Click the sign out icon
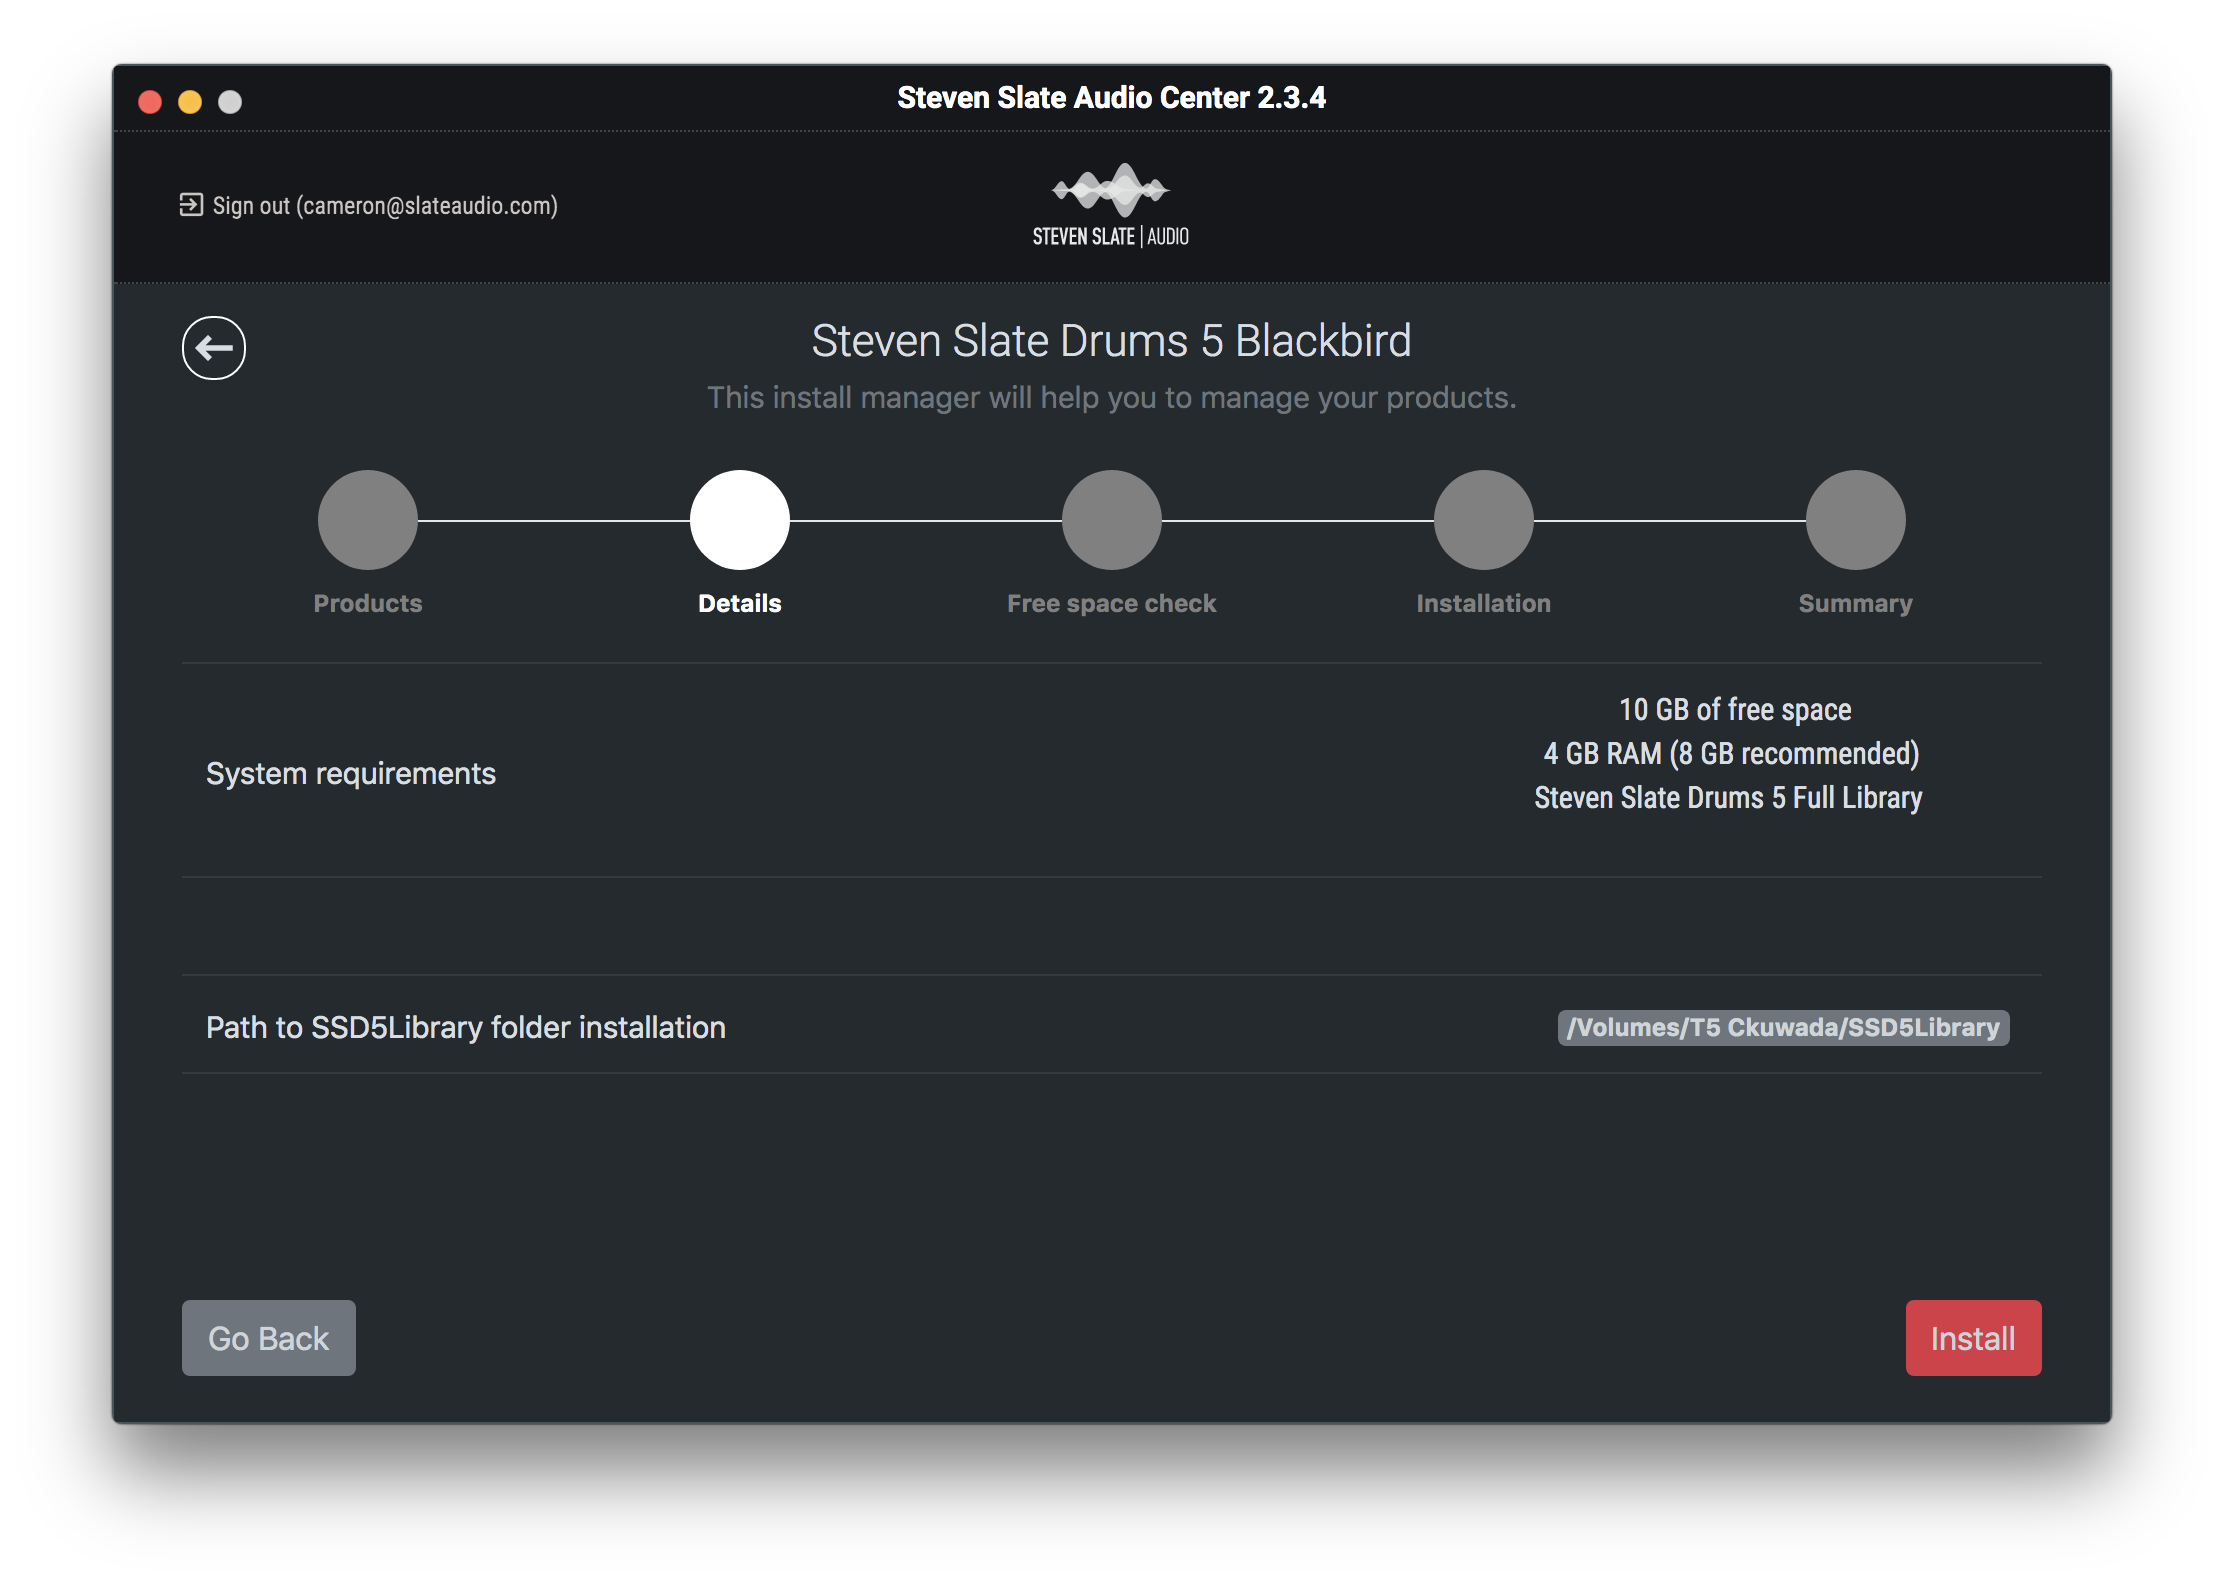2224x1584 pixels. point(191,205)
